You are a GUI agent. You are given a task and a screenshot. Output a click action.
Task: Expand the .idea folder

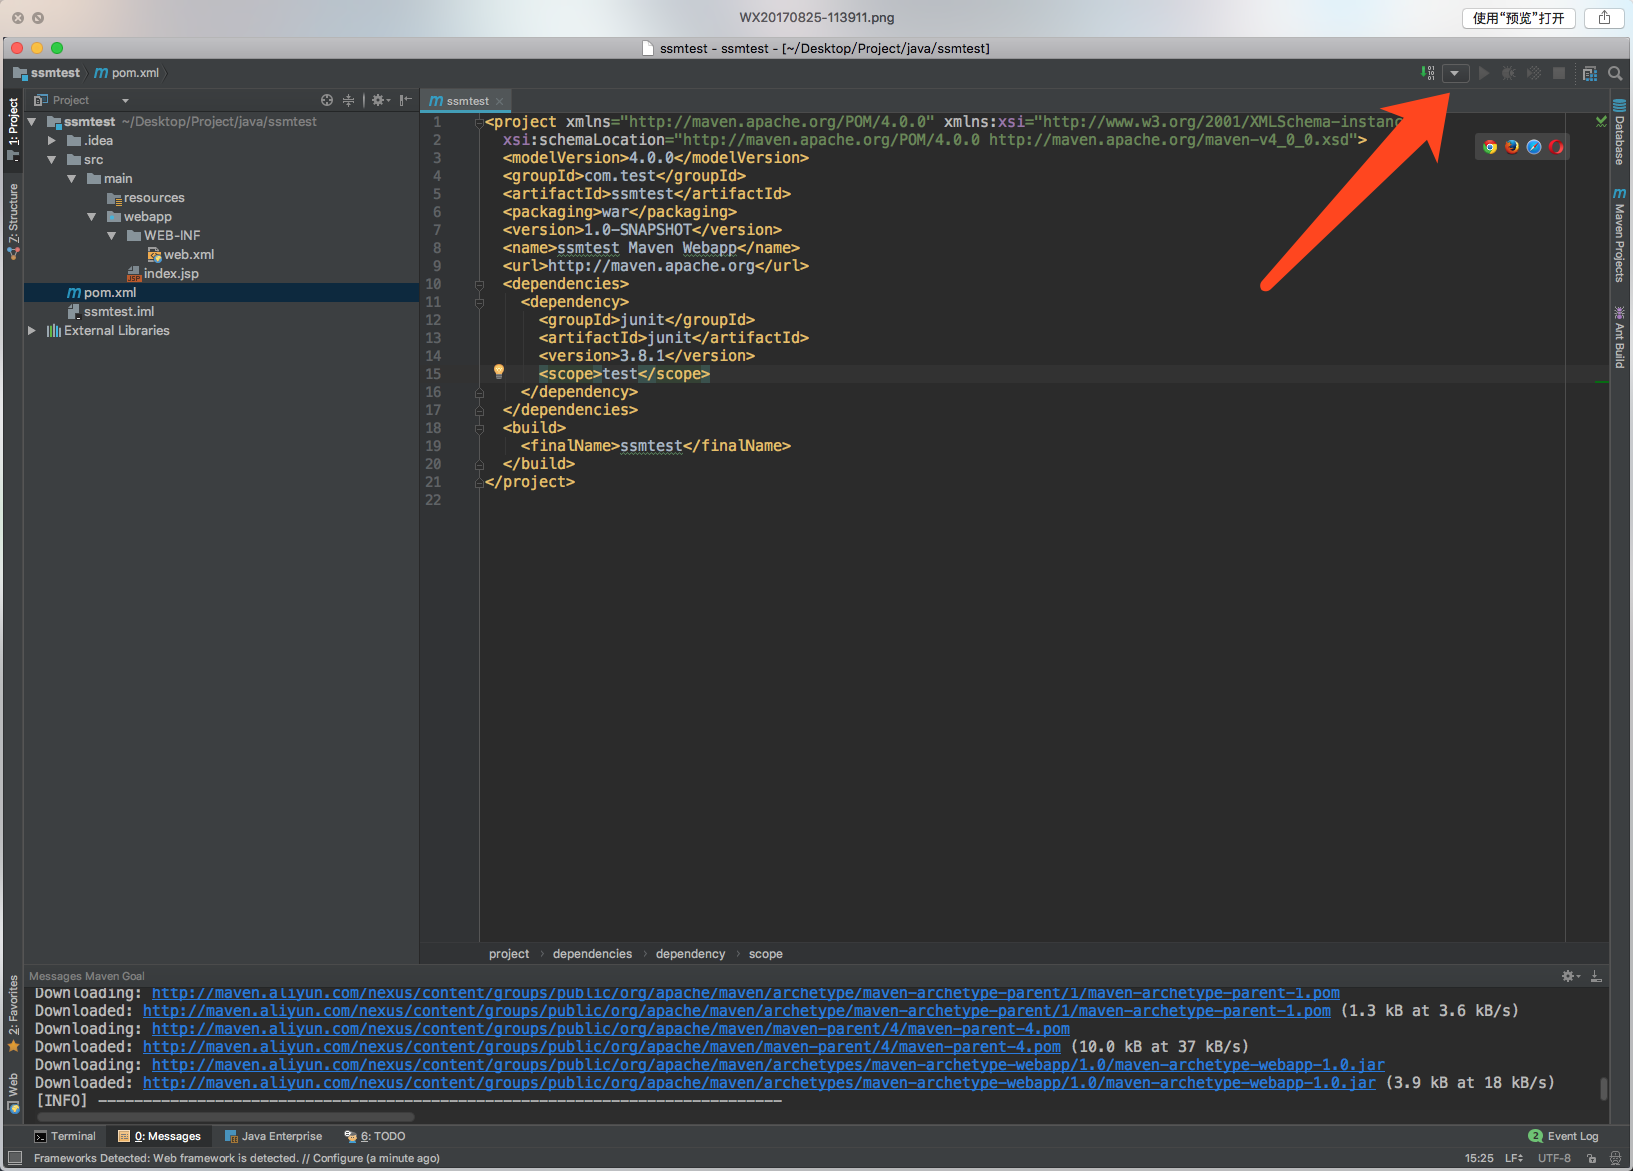coord(52,141)
